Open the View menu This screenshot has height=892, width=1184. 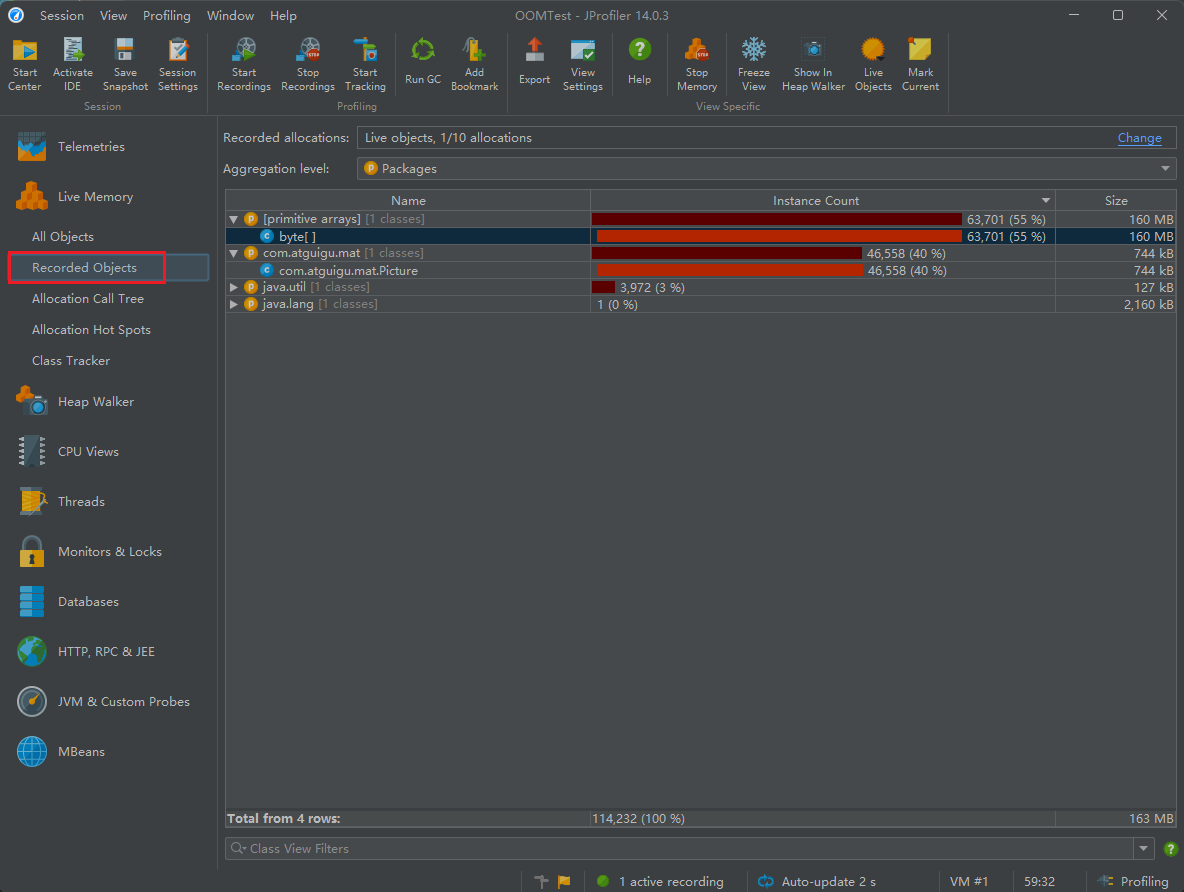tap(113, 15)
